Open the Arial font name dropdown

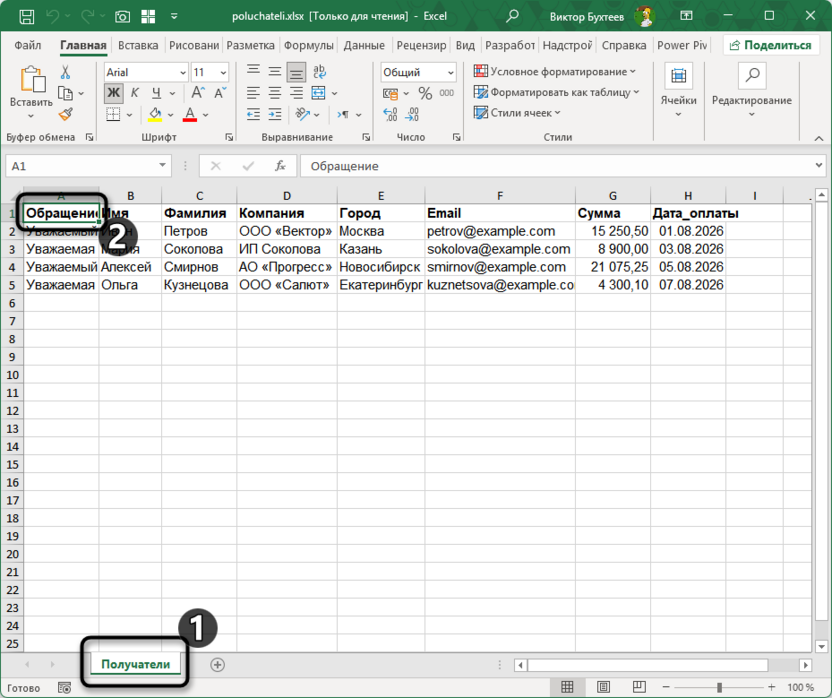[183, 73]
